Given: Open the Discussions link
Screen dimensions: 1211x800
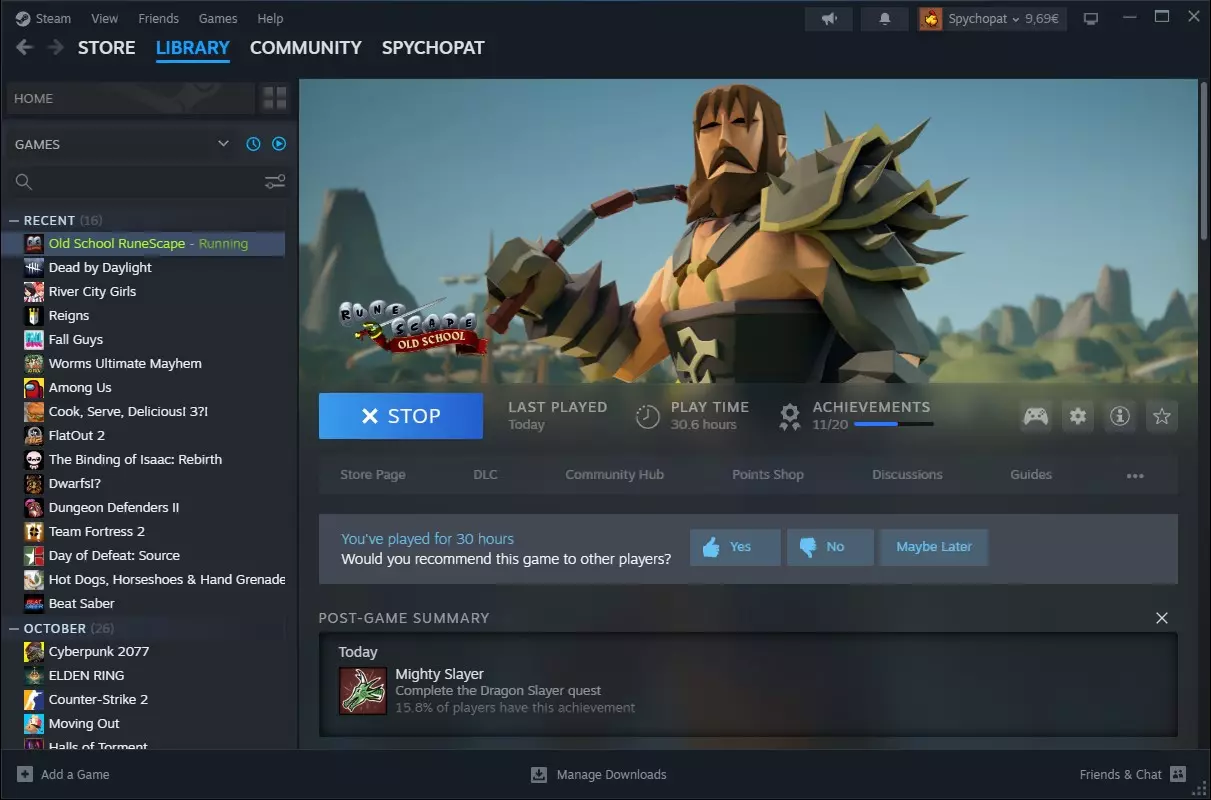Looking at the screenshot, I should coord(907,475).
